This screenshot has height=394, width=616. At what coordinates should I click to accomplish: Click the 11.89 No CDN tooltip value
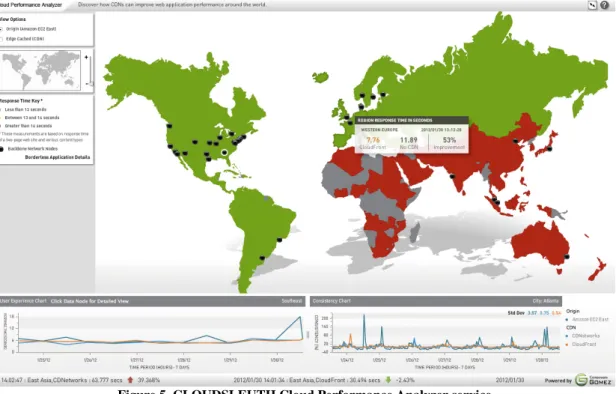(409, 140)
